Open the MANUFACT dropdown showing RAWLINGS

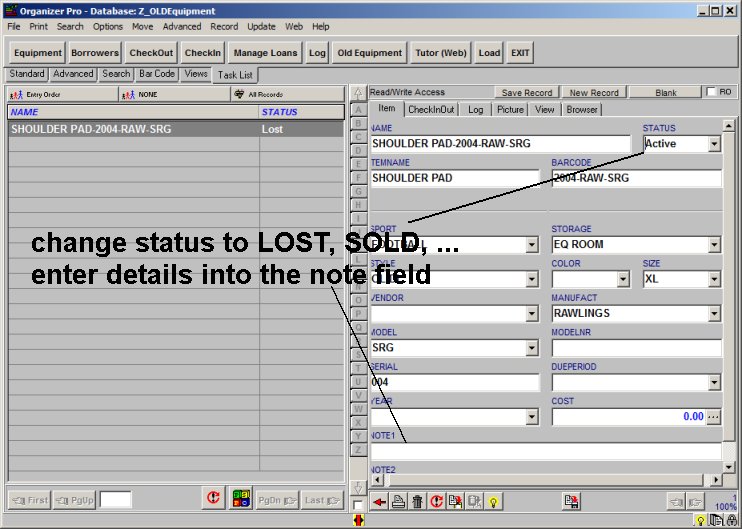point(714,314)
